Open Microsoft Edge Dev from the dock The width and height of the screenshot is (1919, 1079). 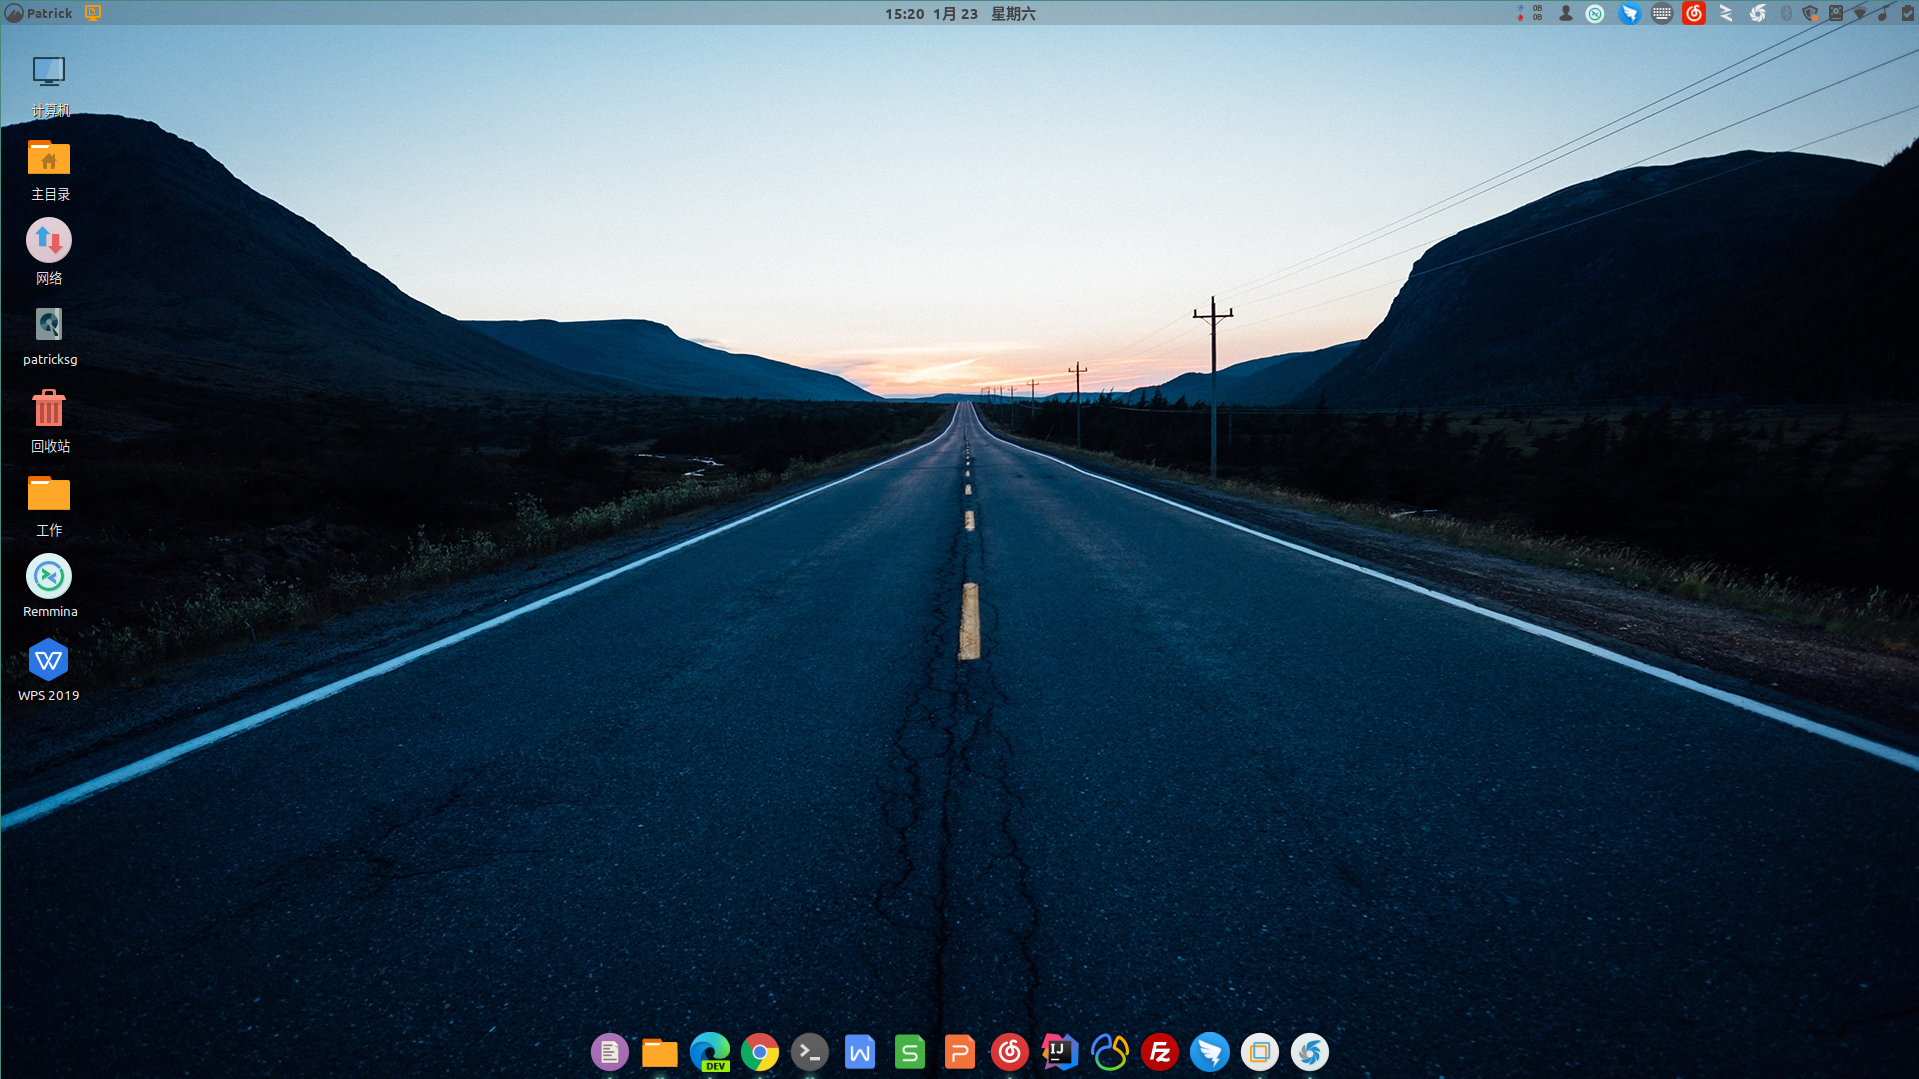click(710, 1052)
